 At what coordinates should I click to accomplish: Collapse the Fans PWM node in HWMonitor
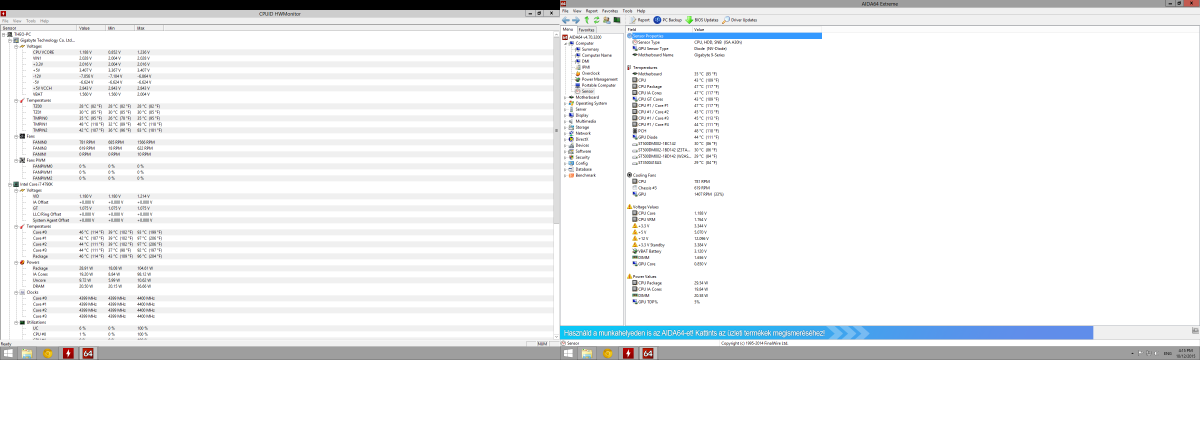point(15,160)
